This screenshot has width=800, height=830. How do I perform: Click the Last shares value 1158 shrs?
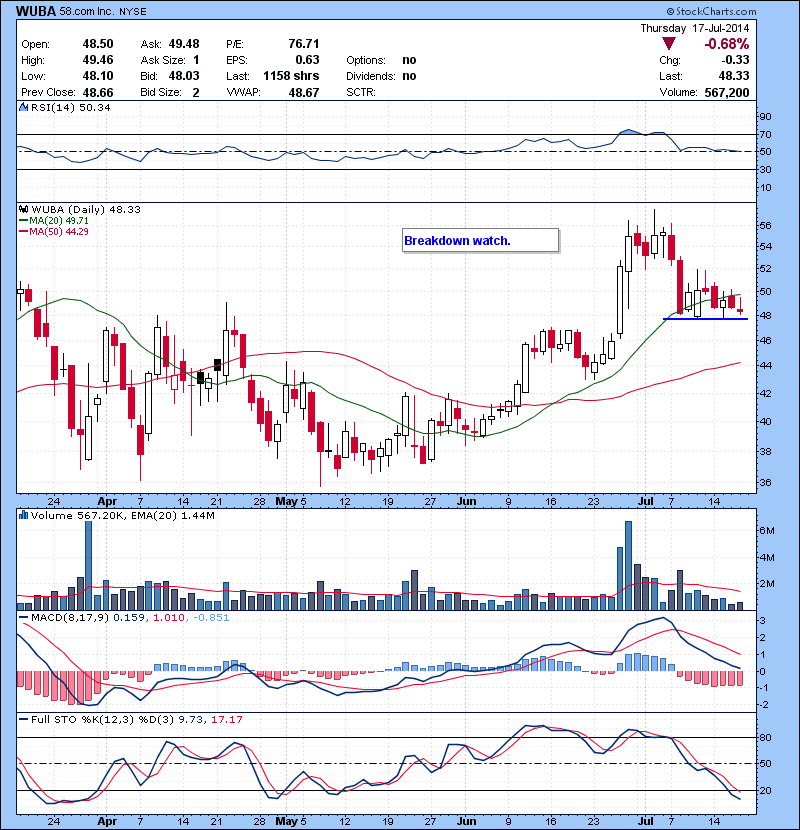[291, 76]
